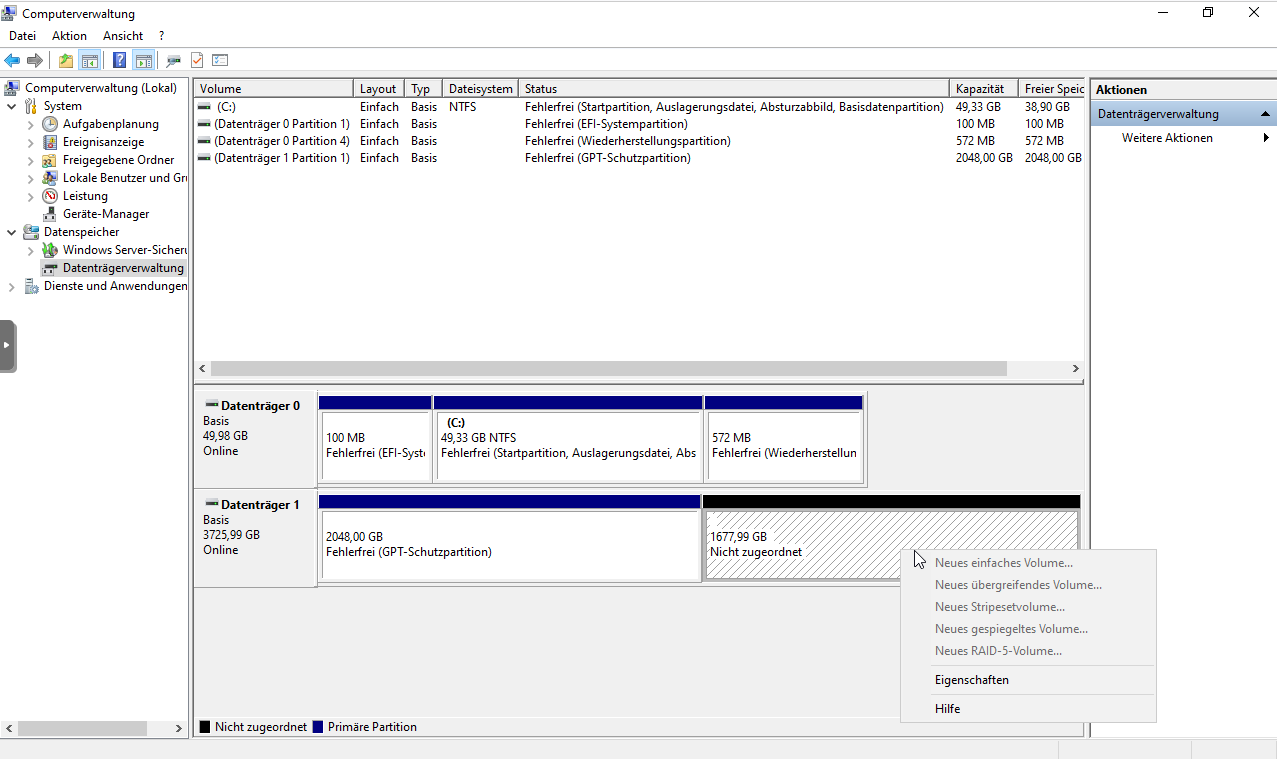Toggle the show/hide action pane toolbar icon

pos(143,60)
